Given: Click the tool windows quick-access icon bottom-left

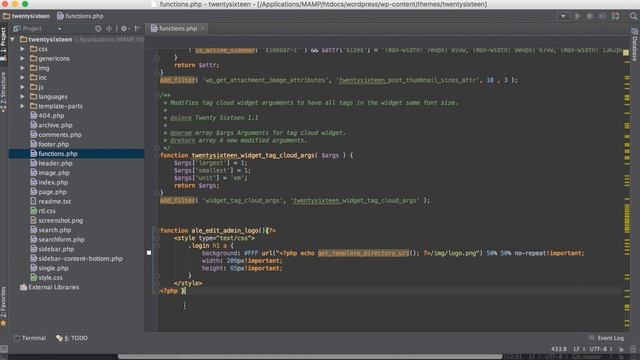Looking at the screenshot, I should pos(4,349).
